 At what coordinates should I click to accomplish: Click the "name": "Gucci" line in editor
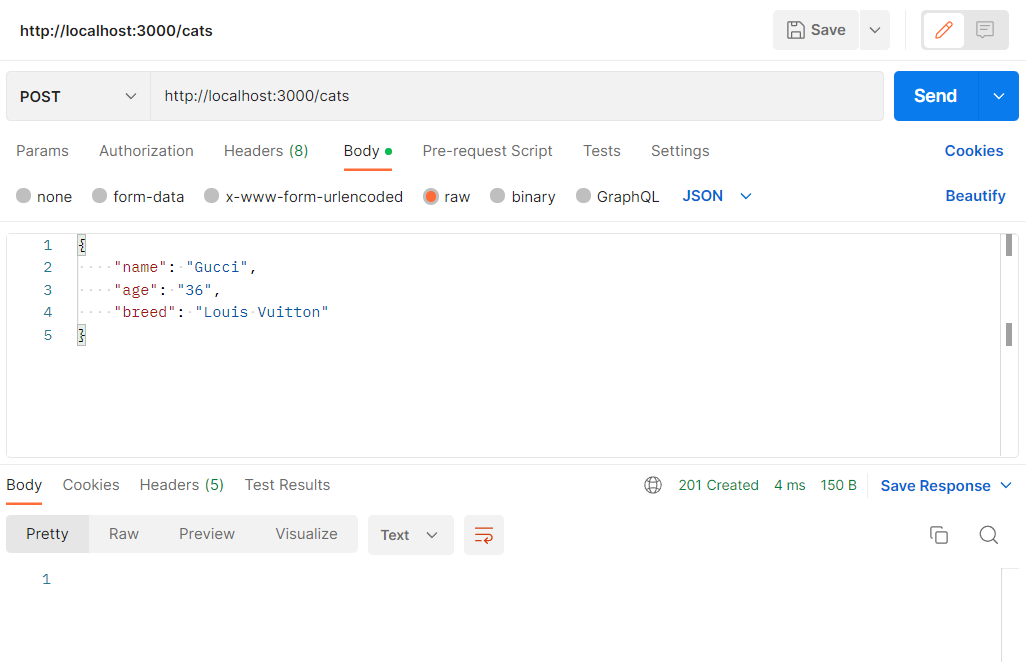185,268
